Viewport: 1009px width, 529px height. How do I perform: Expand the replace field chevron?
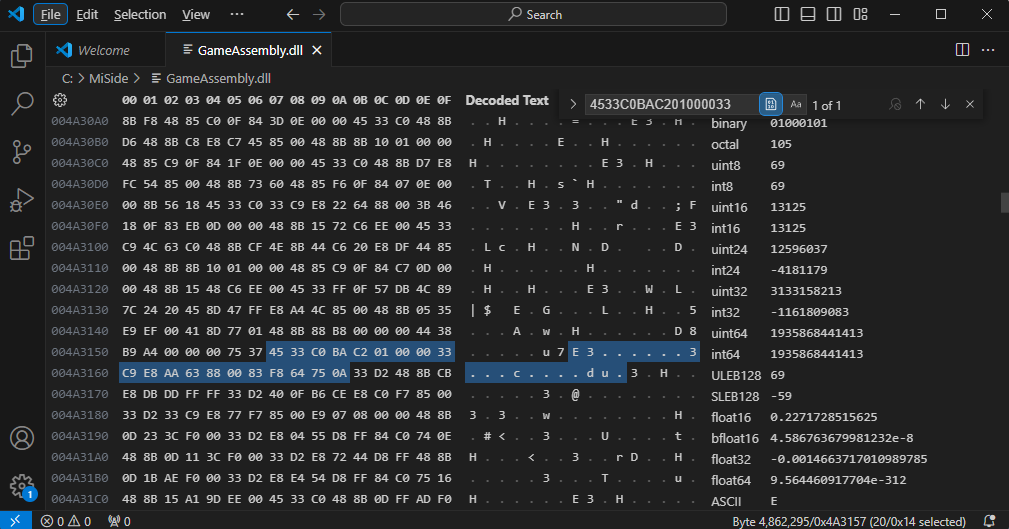pyautogui.click(x=573, y=104)
